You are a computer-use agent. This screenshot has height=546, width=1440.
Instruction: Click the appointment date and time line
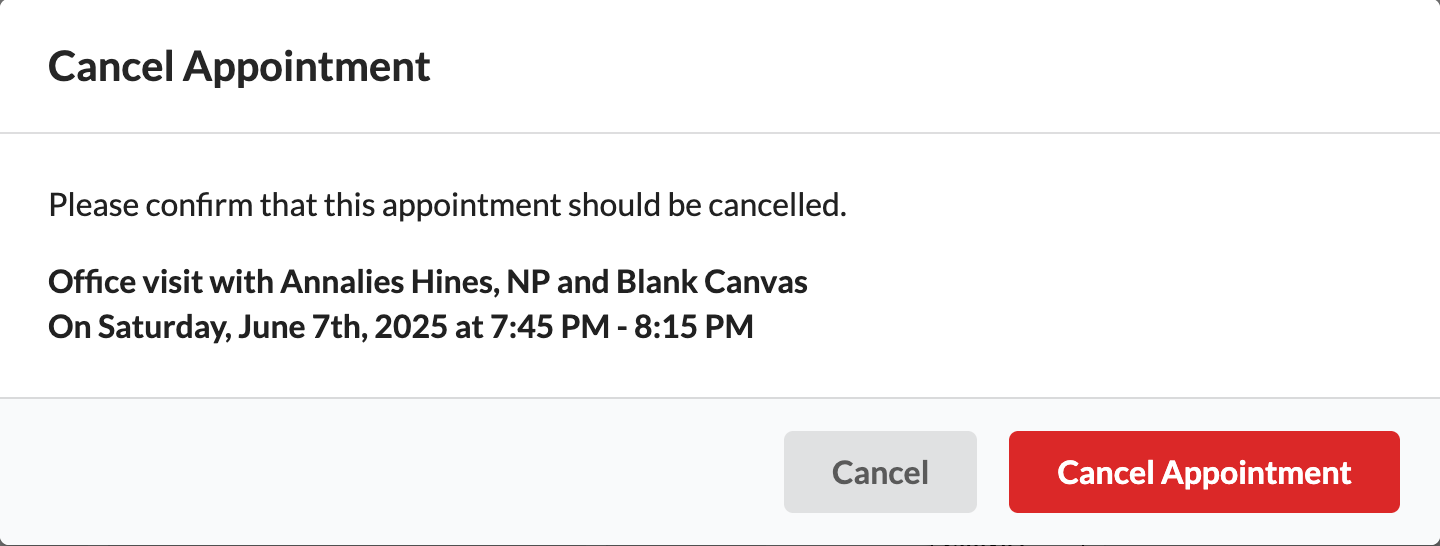pos(400,327)
